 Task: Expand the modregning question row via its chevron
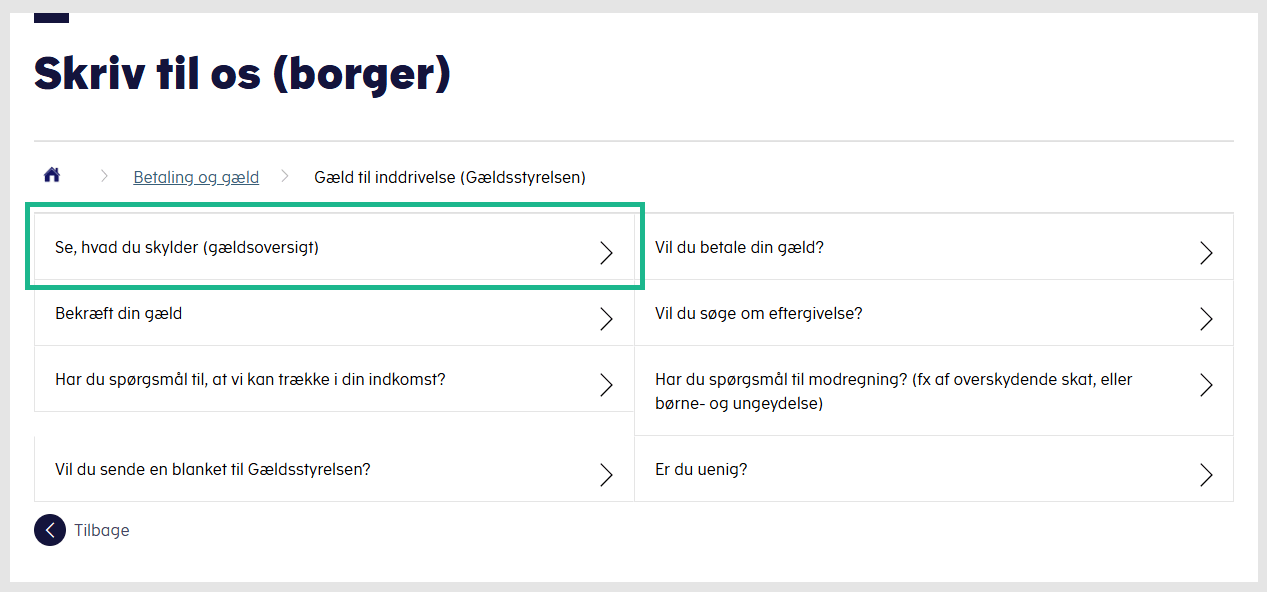(x=1206, y=385)
